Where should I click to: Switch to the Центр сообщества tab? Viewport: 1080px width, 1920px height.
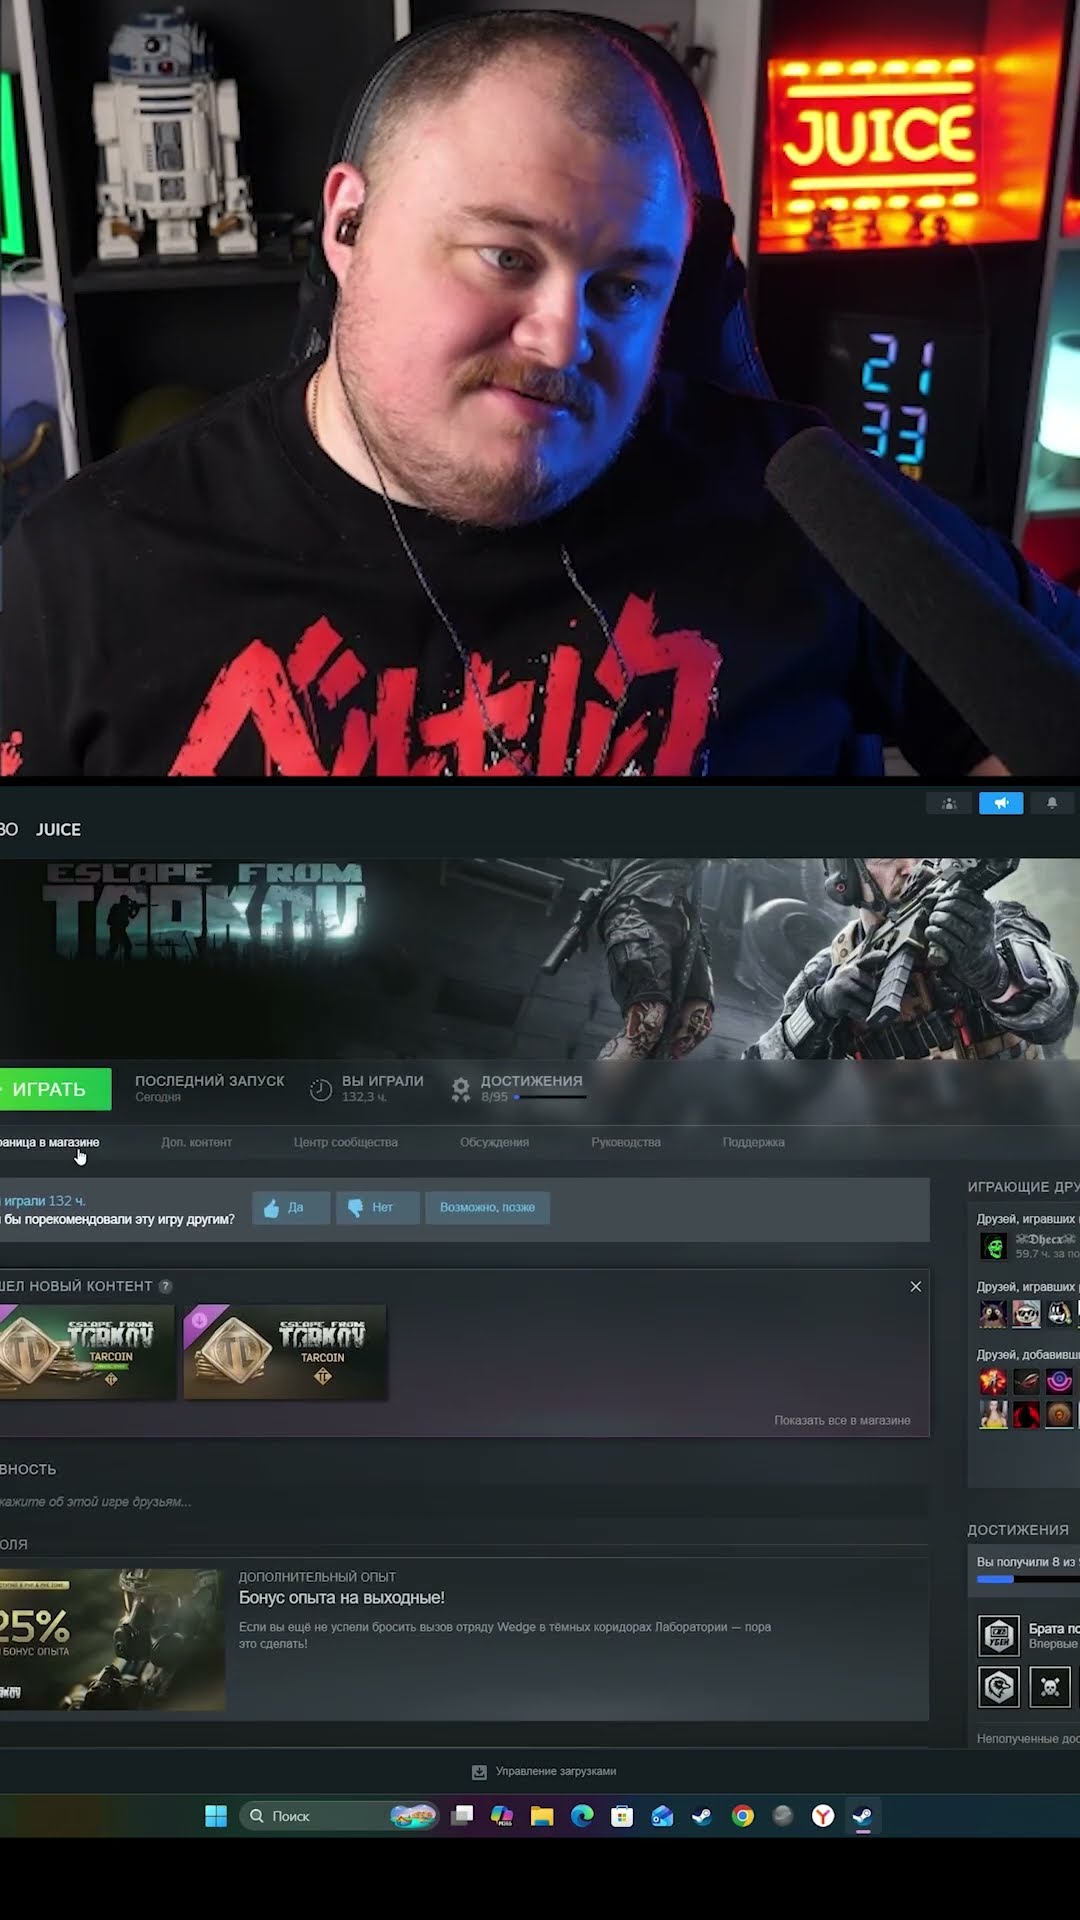tap(346, 1142)
